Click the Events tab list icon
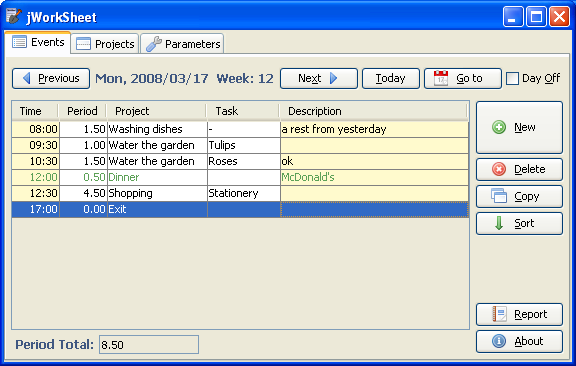The width and height of the screenshot is (576, 366). pyautogui.click(x=19, y=42)
